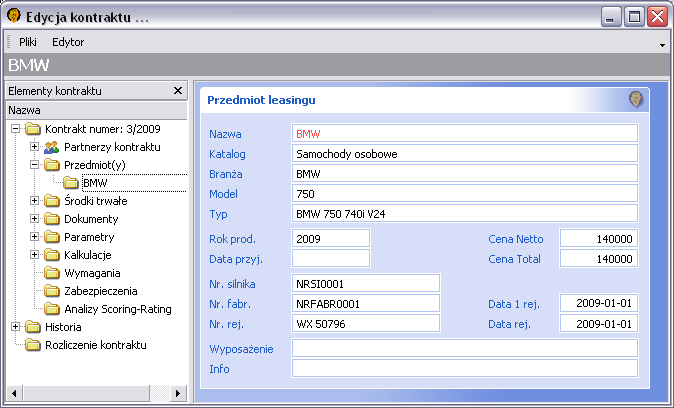Click the tree horizontal scrollbar thumb
This screenshot has width=674, height=408.
point(86,393)
